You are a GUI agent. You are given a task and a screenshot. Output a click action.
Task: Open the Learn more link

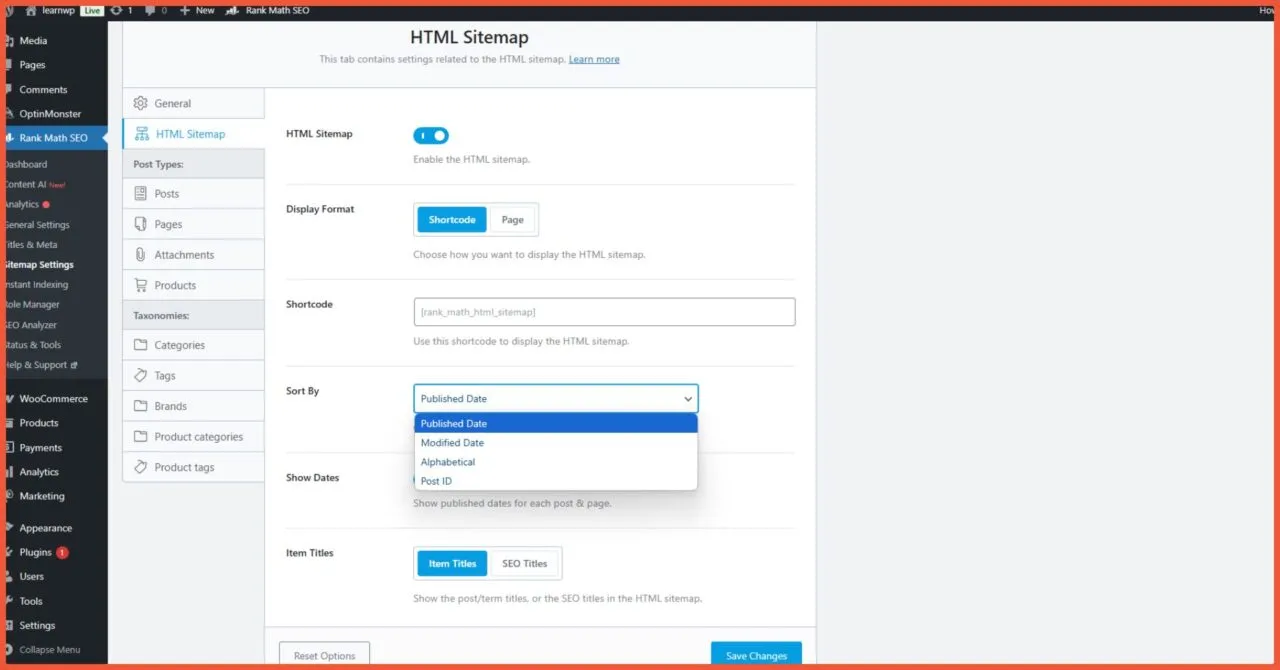(594, 59)
